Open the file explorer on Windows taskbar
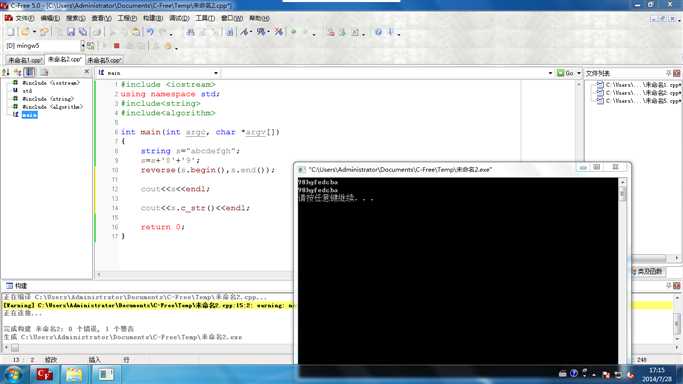Image resolution: width=683 pixels, height=384 pixels. click(74, 374)
